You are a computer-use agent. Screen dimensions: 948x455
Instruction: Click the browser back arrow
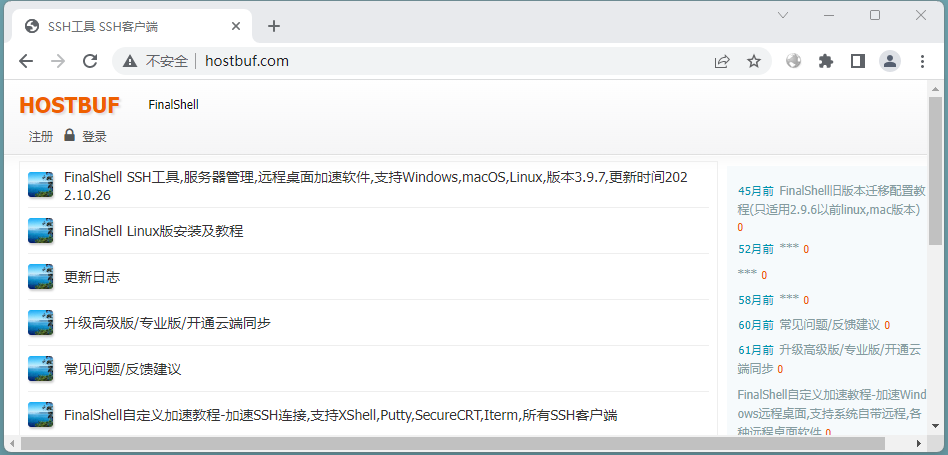coord(26,61)
